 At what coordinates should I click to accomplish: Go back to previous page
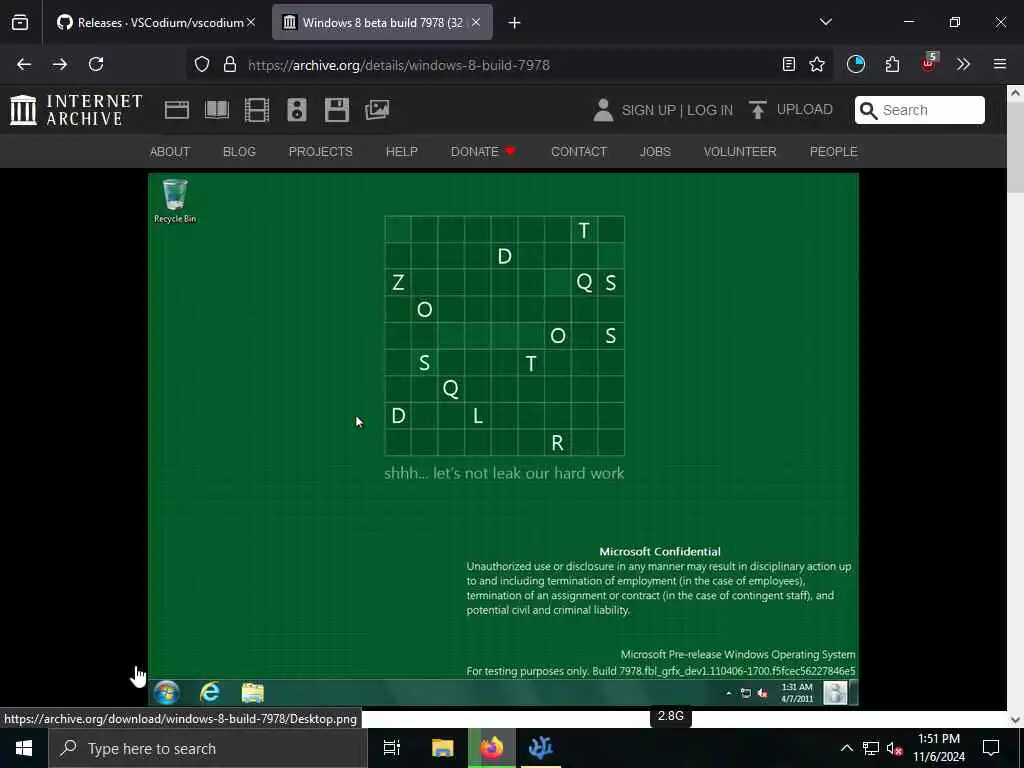click(24, 64)
